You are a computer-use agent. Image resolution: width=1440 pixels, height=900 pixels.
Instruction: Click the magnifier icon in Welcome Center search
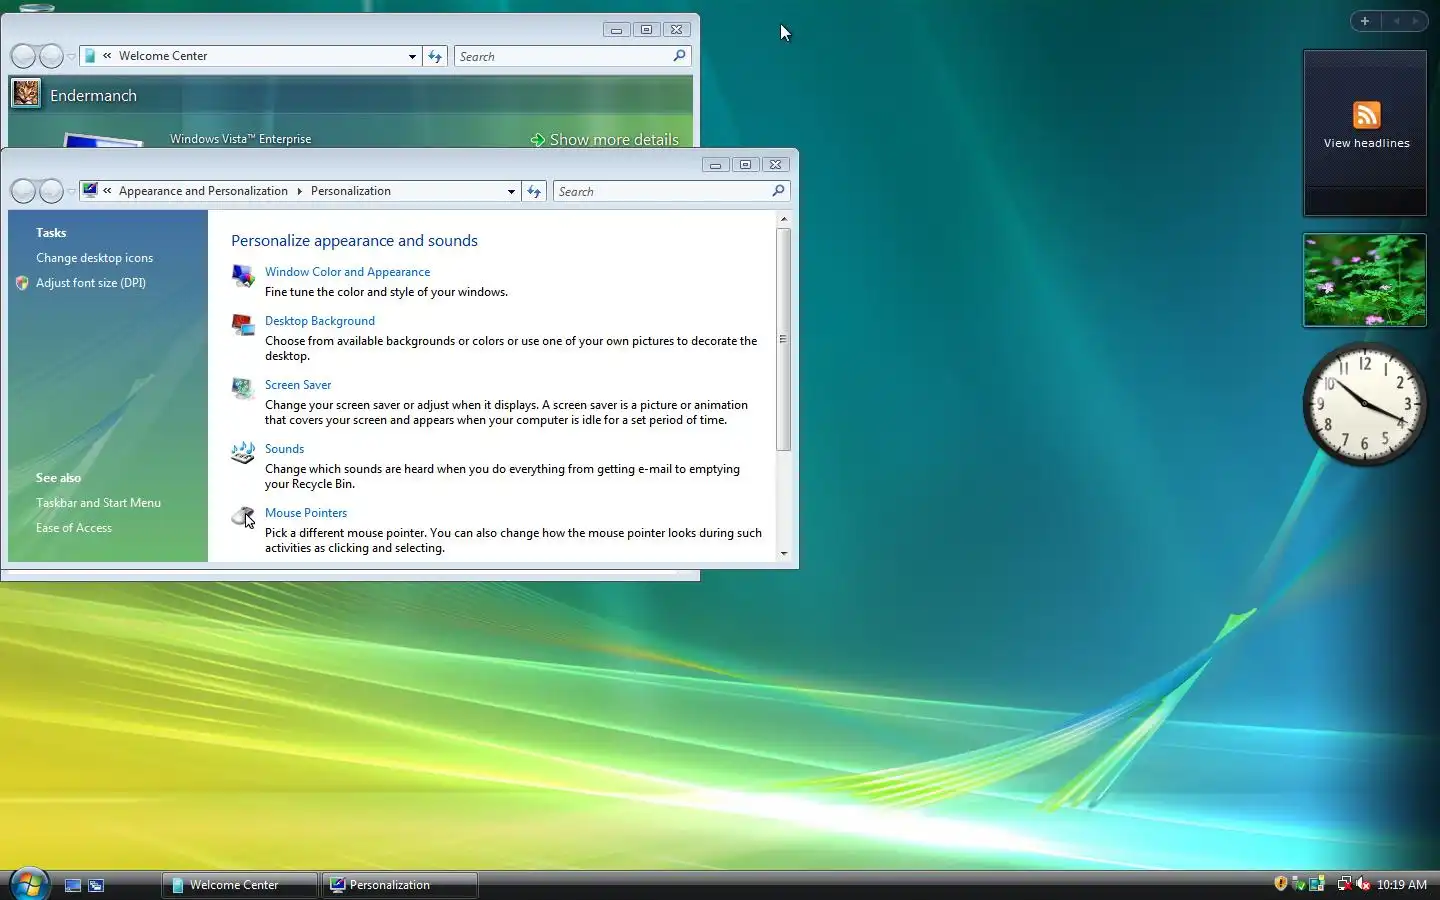679,55
